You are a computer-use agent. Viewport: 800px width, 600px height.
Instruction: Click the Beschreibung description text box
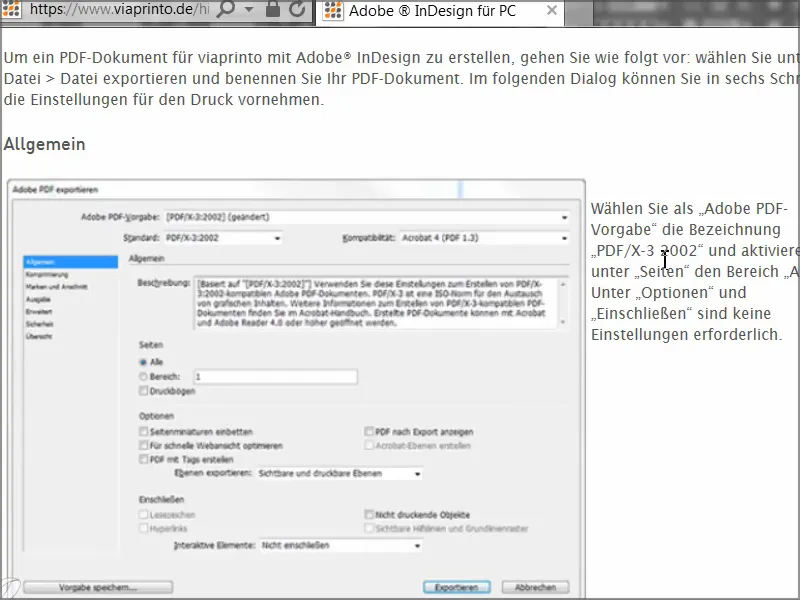[380, 304]
